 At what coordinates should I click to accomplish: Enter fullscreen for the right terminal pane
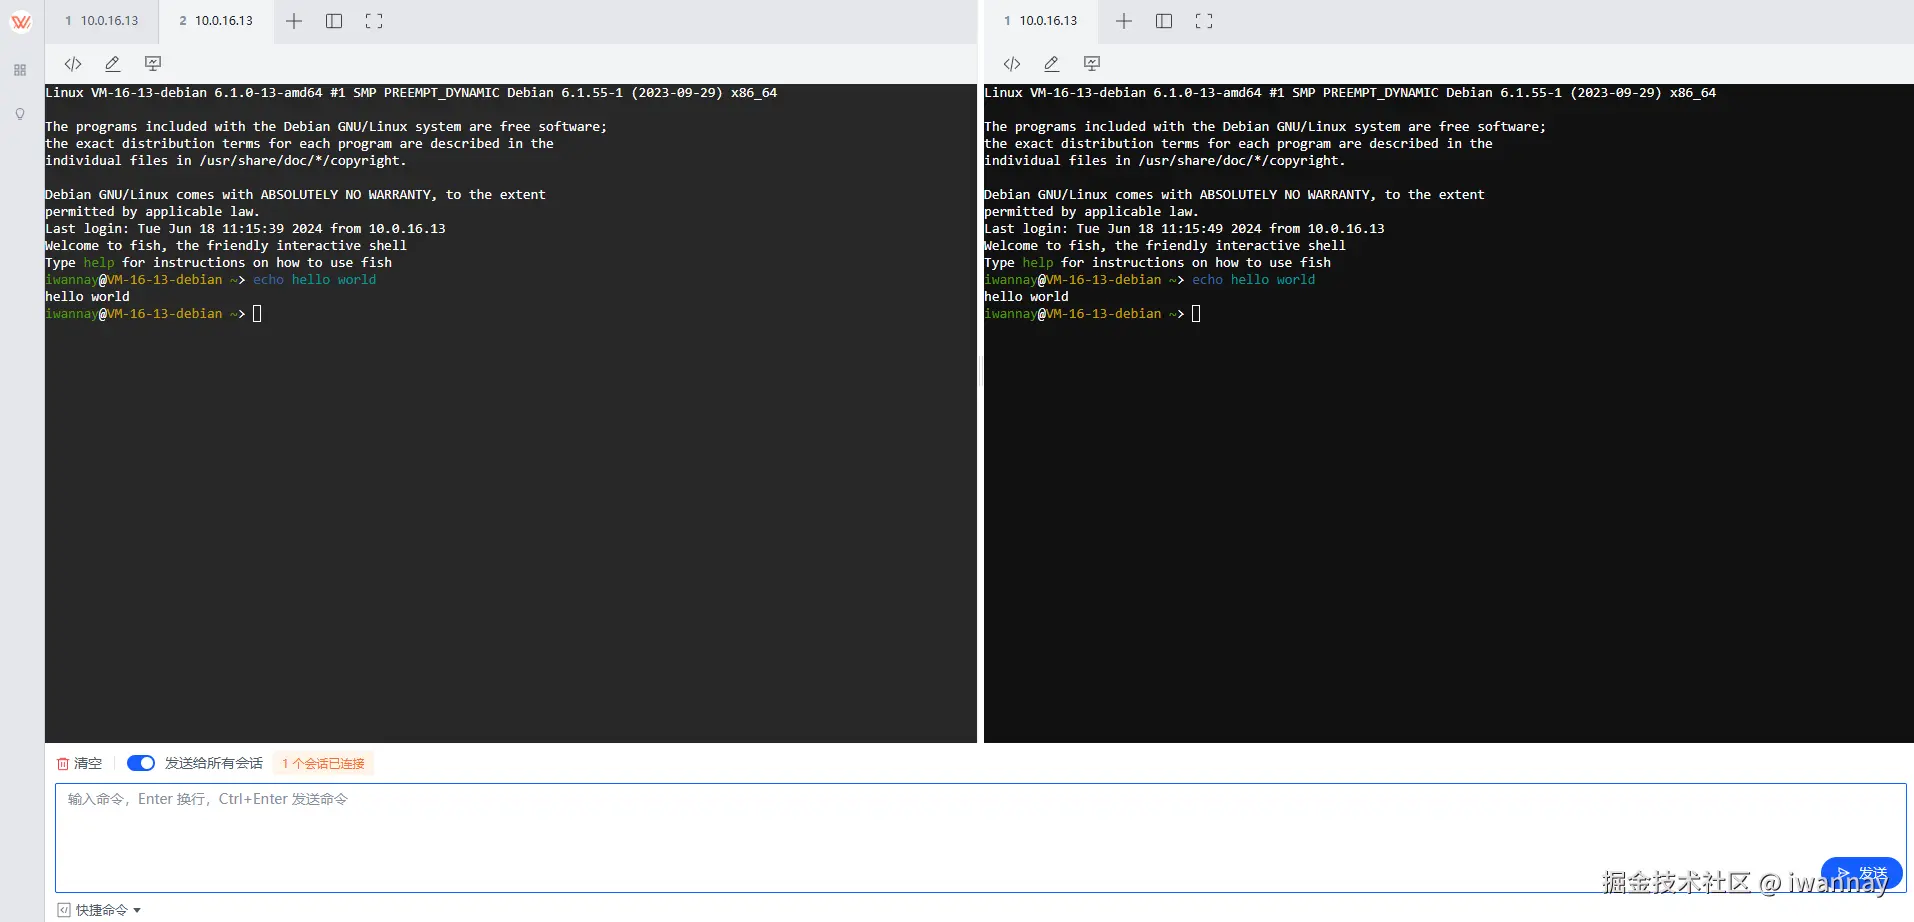pyautogui.click(x=1203, y=20)
